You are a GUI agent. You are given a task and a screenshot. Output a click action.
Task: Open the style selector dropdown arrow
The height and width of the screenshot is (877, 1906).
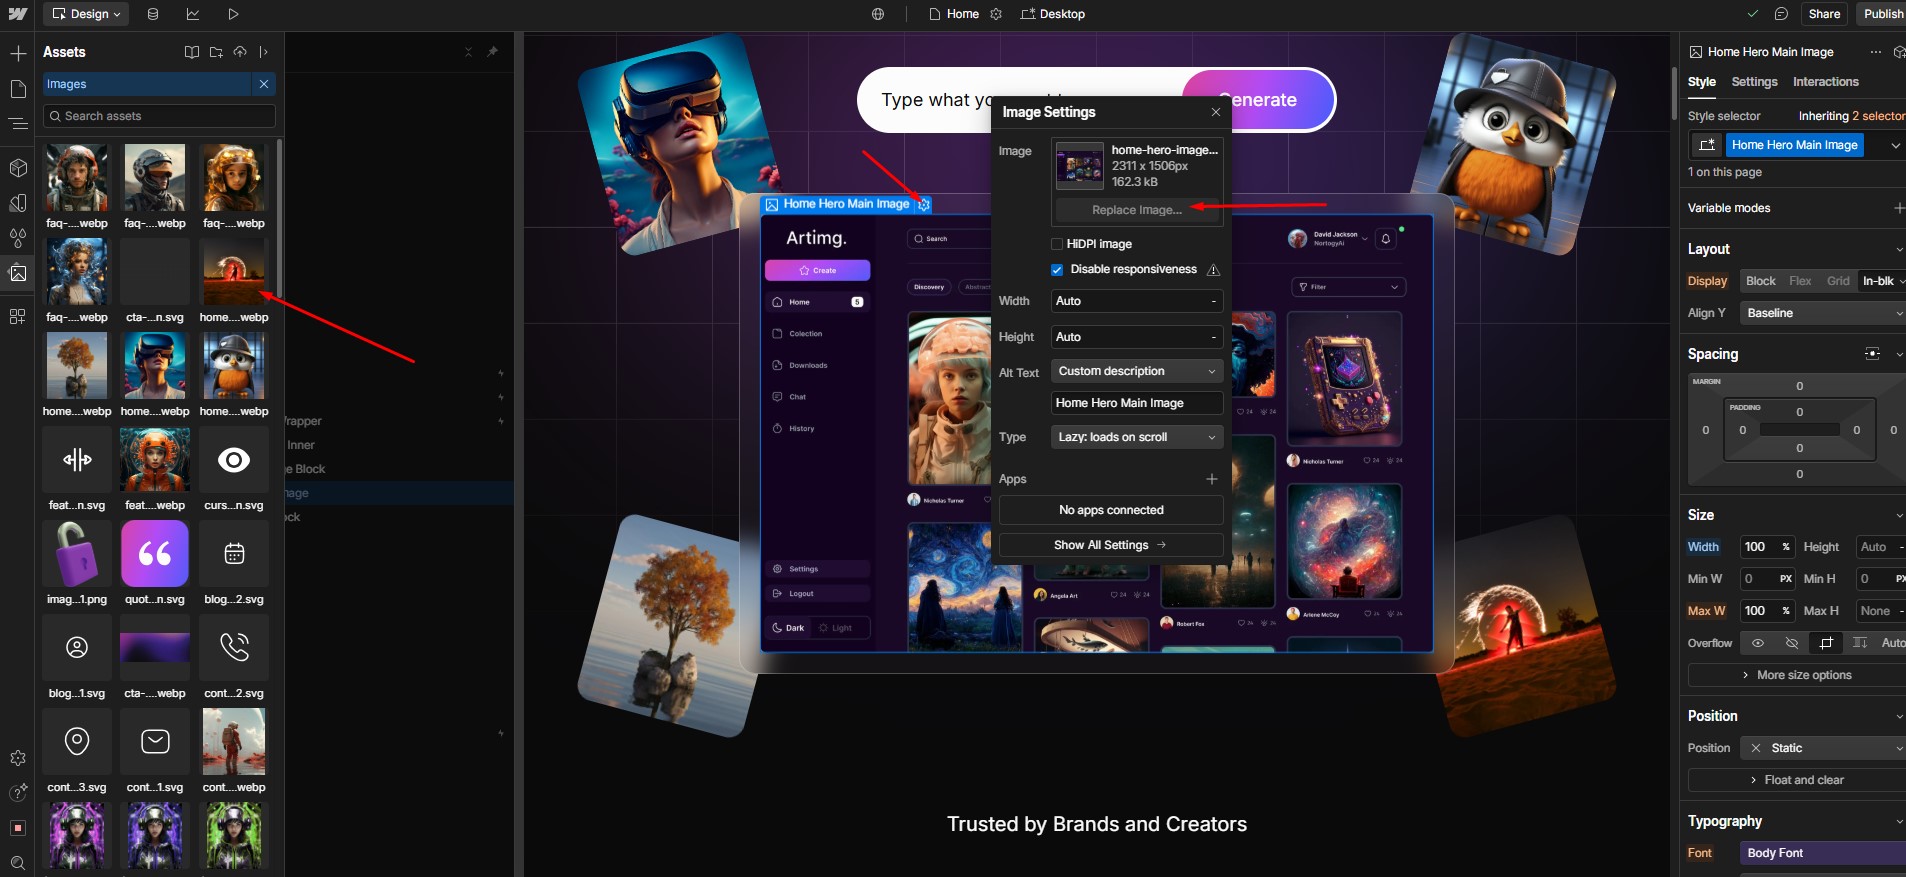(x=1895, y=145)
